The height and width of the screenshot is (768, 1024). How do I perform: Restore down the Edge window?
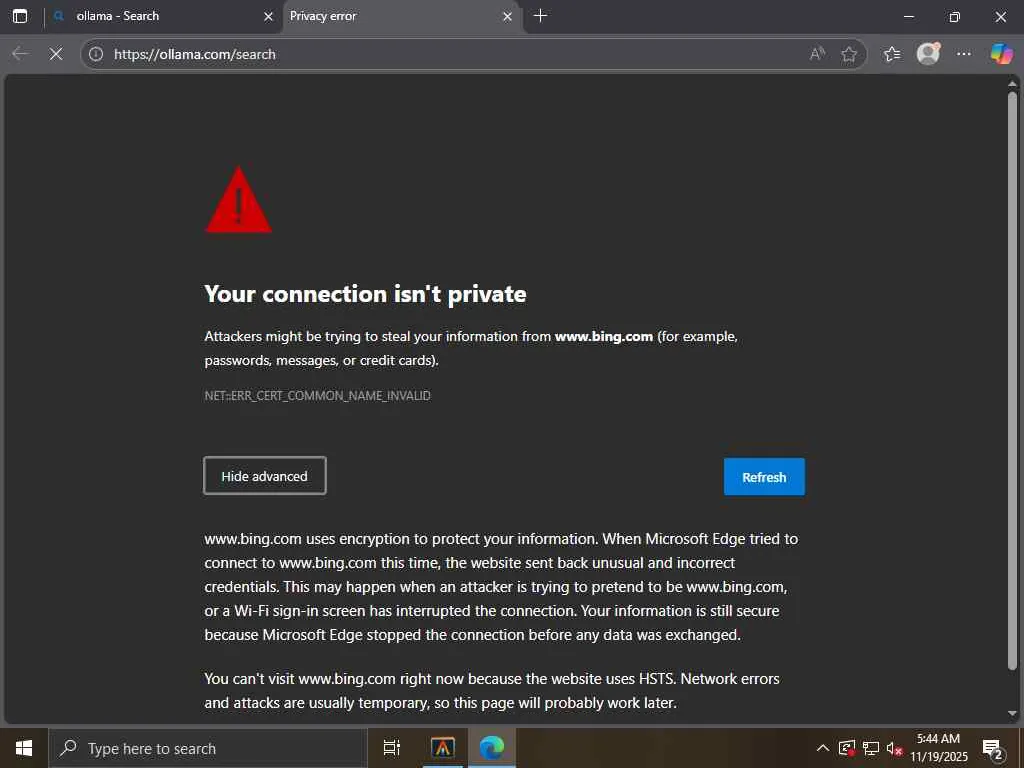[954, 16]
